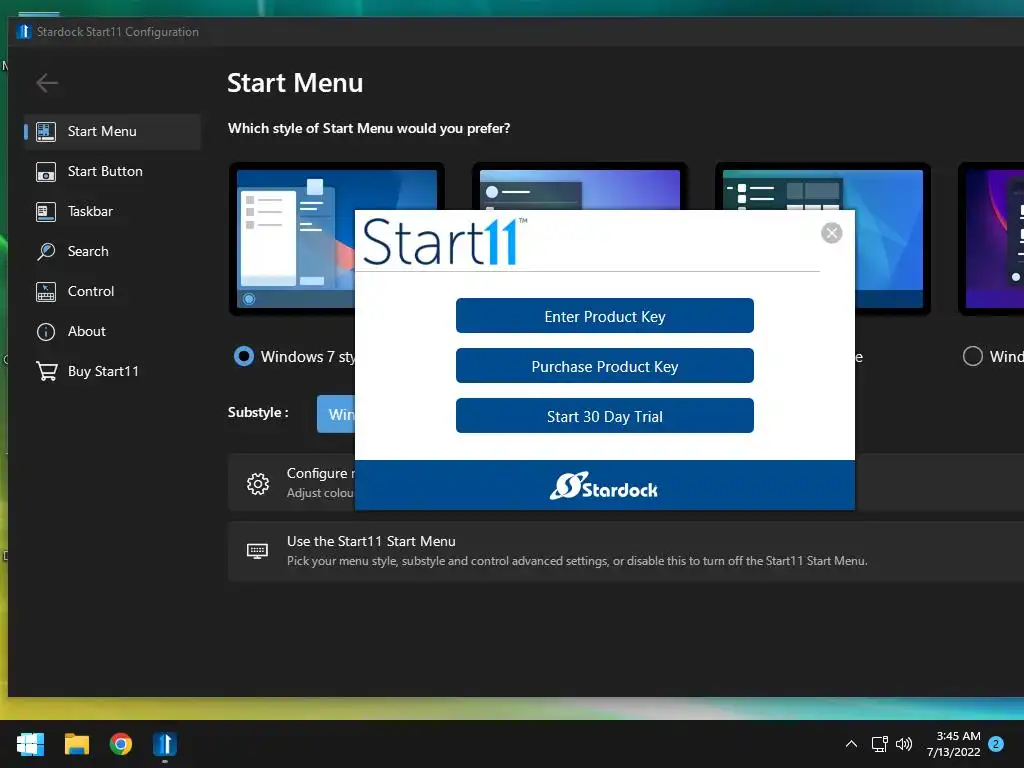Click the Configure menu gear icon
This screenshot has width=1024, height=768.
pos(258,483)
